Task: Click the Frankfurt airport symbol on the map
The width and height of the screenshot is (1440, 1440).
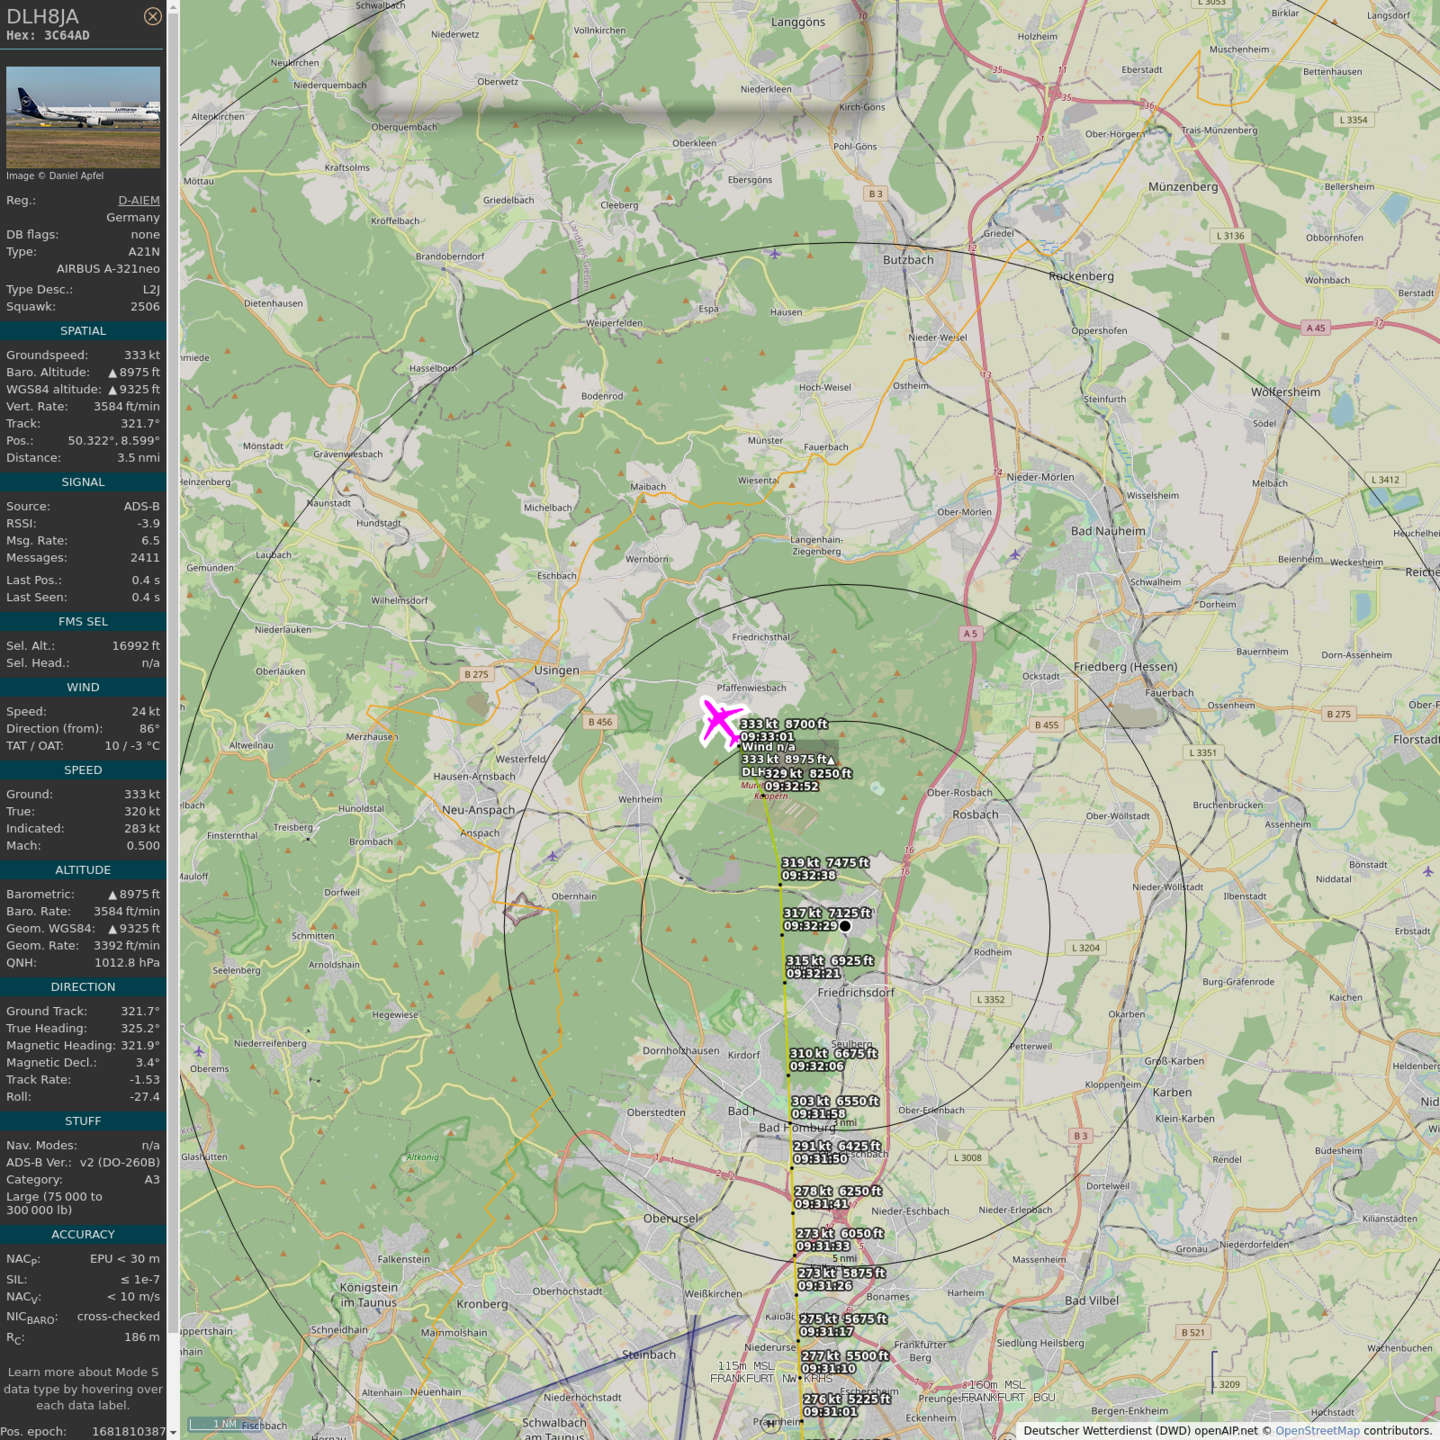Action: [x=770, y=1424]
